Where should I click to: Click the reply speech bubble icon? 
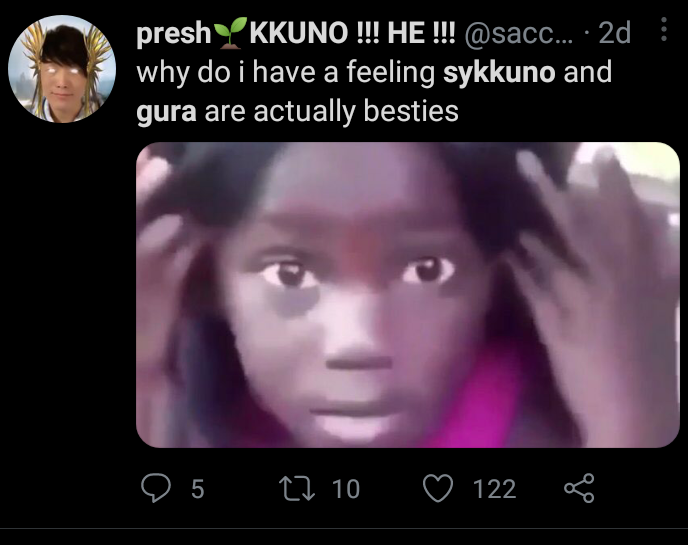(155, 488)
